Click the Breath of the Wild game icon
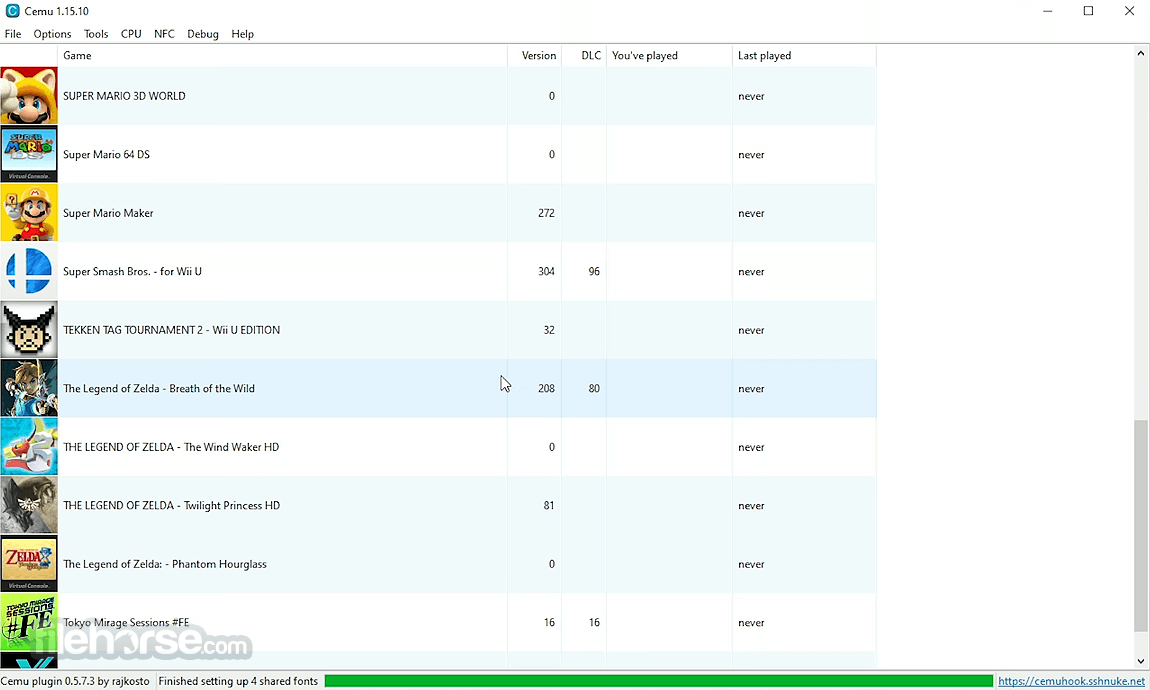The image size is (1150, 690). click(29, 389)
